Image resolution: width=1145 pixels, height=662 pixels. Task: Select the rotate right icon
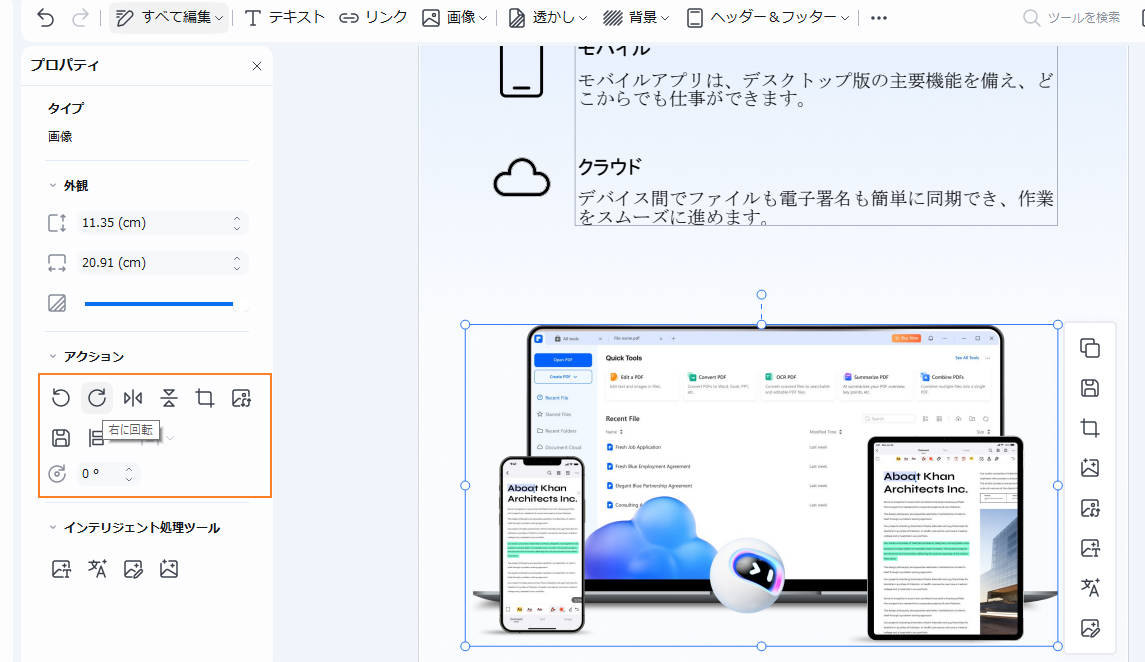96,397
